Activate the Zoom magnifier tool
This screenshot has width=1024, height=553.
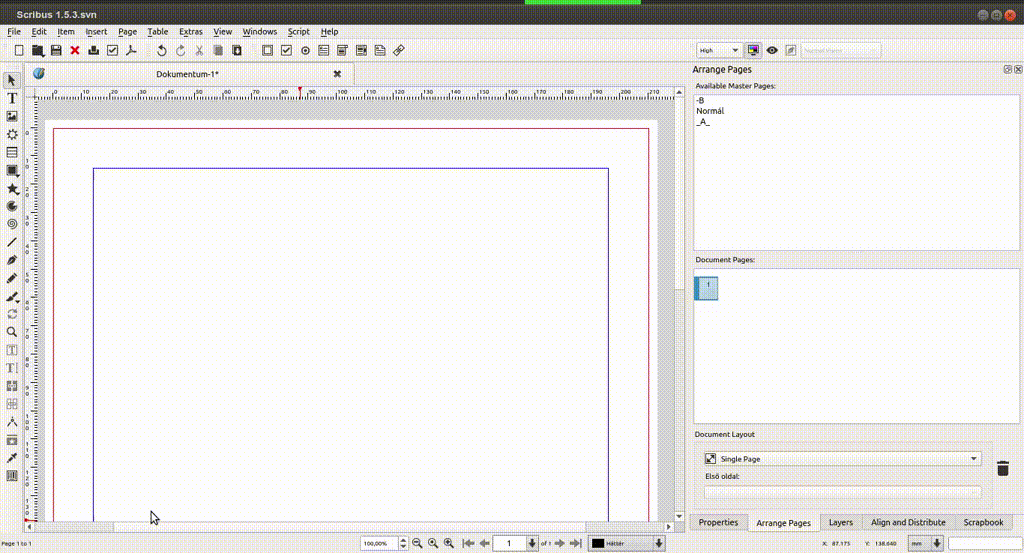coord(12,332)
